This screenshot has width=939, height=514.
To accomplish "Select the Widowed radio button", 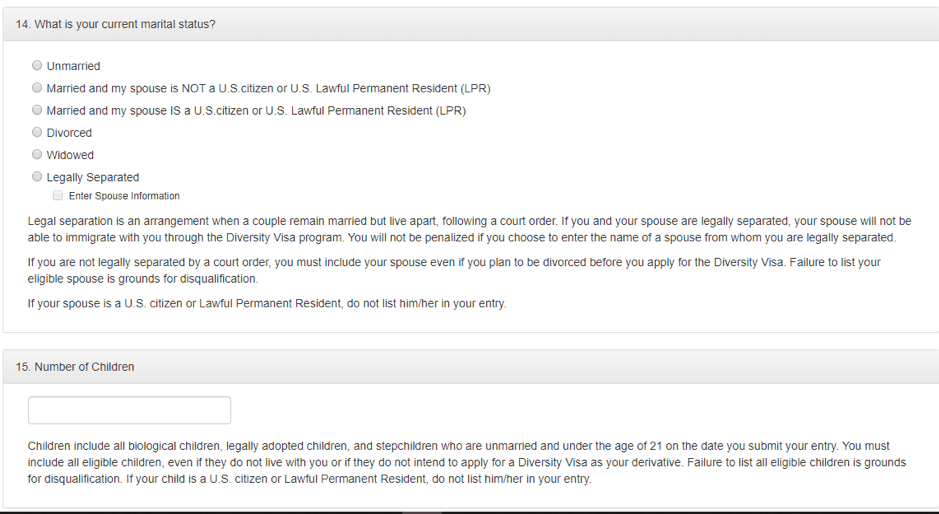I will [37, 154].
